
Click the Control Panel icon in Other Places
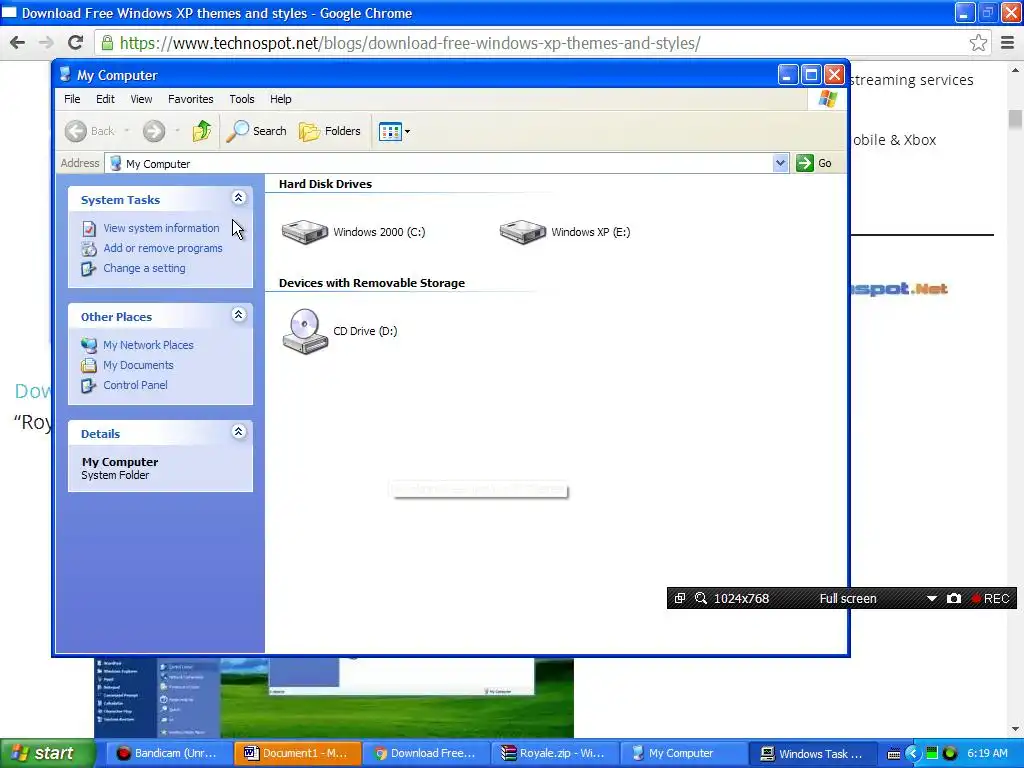pos(89,385)
